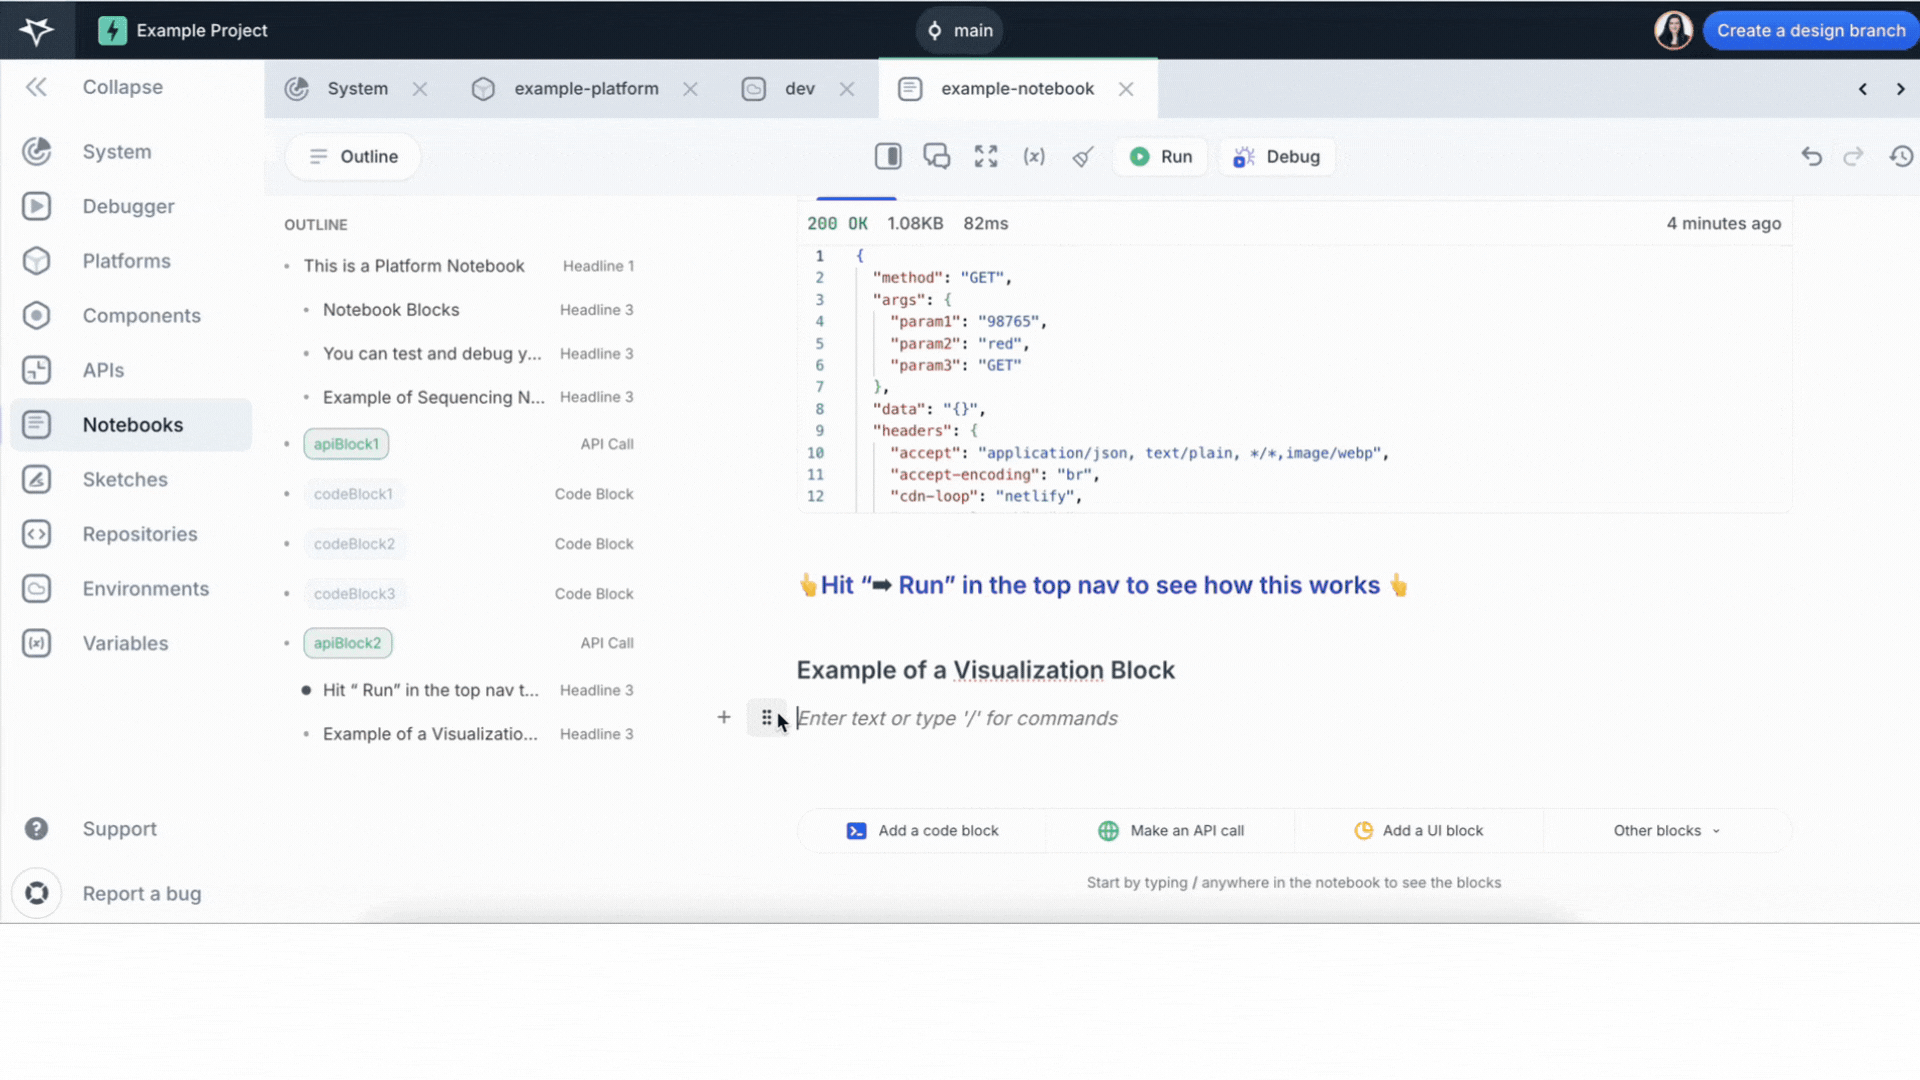This screenshot has width=1920, height=1080.
Task: Open the variables (x) toolbar icon
Action: point(1034,156)
